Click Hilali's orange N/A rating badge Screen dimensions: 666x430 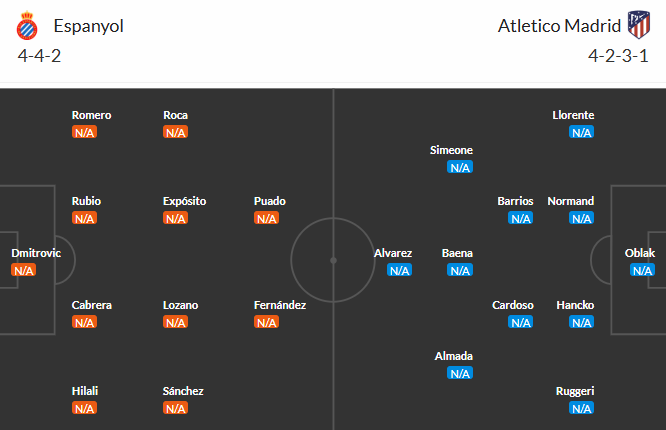pyautogui.click(x=85, y=408)
